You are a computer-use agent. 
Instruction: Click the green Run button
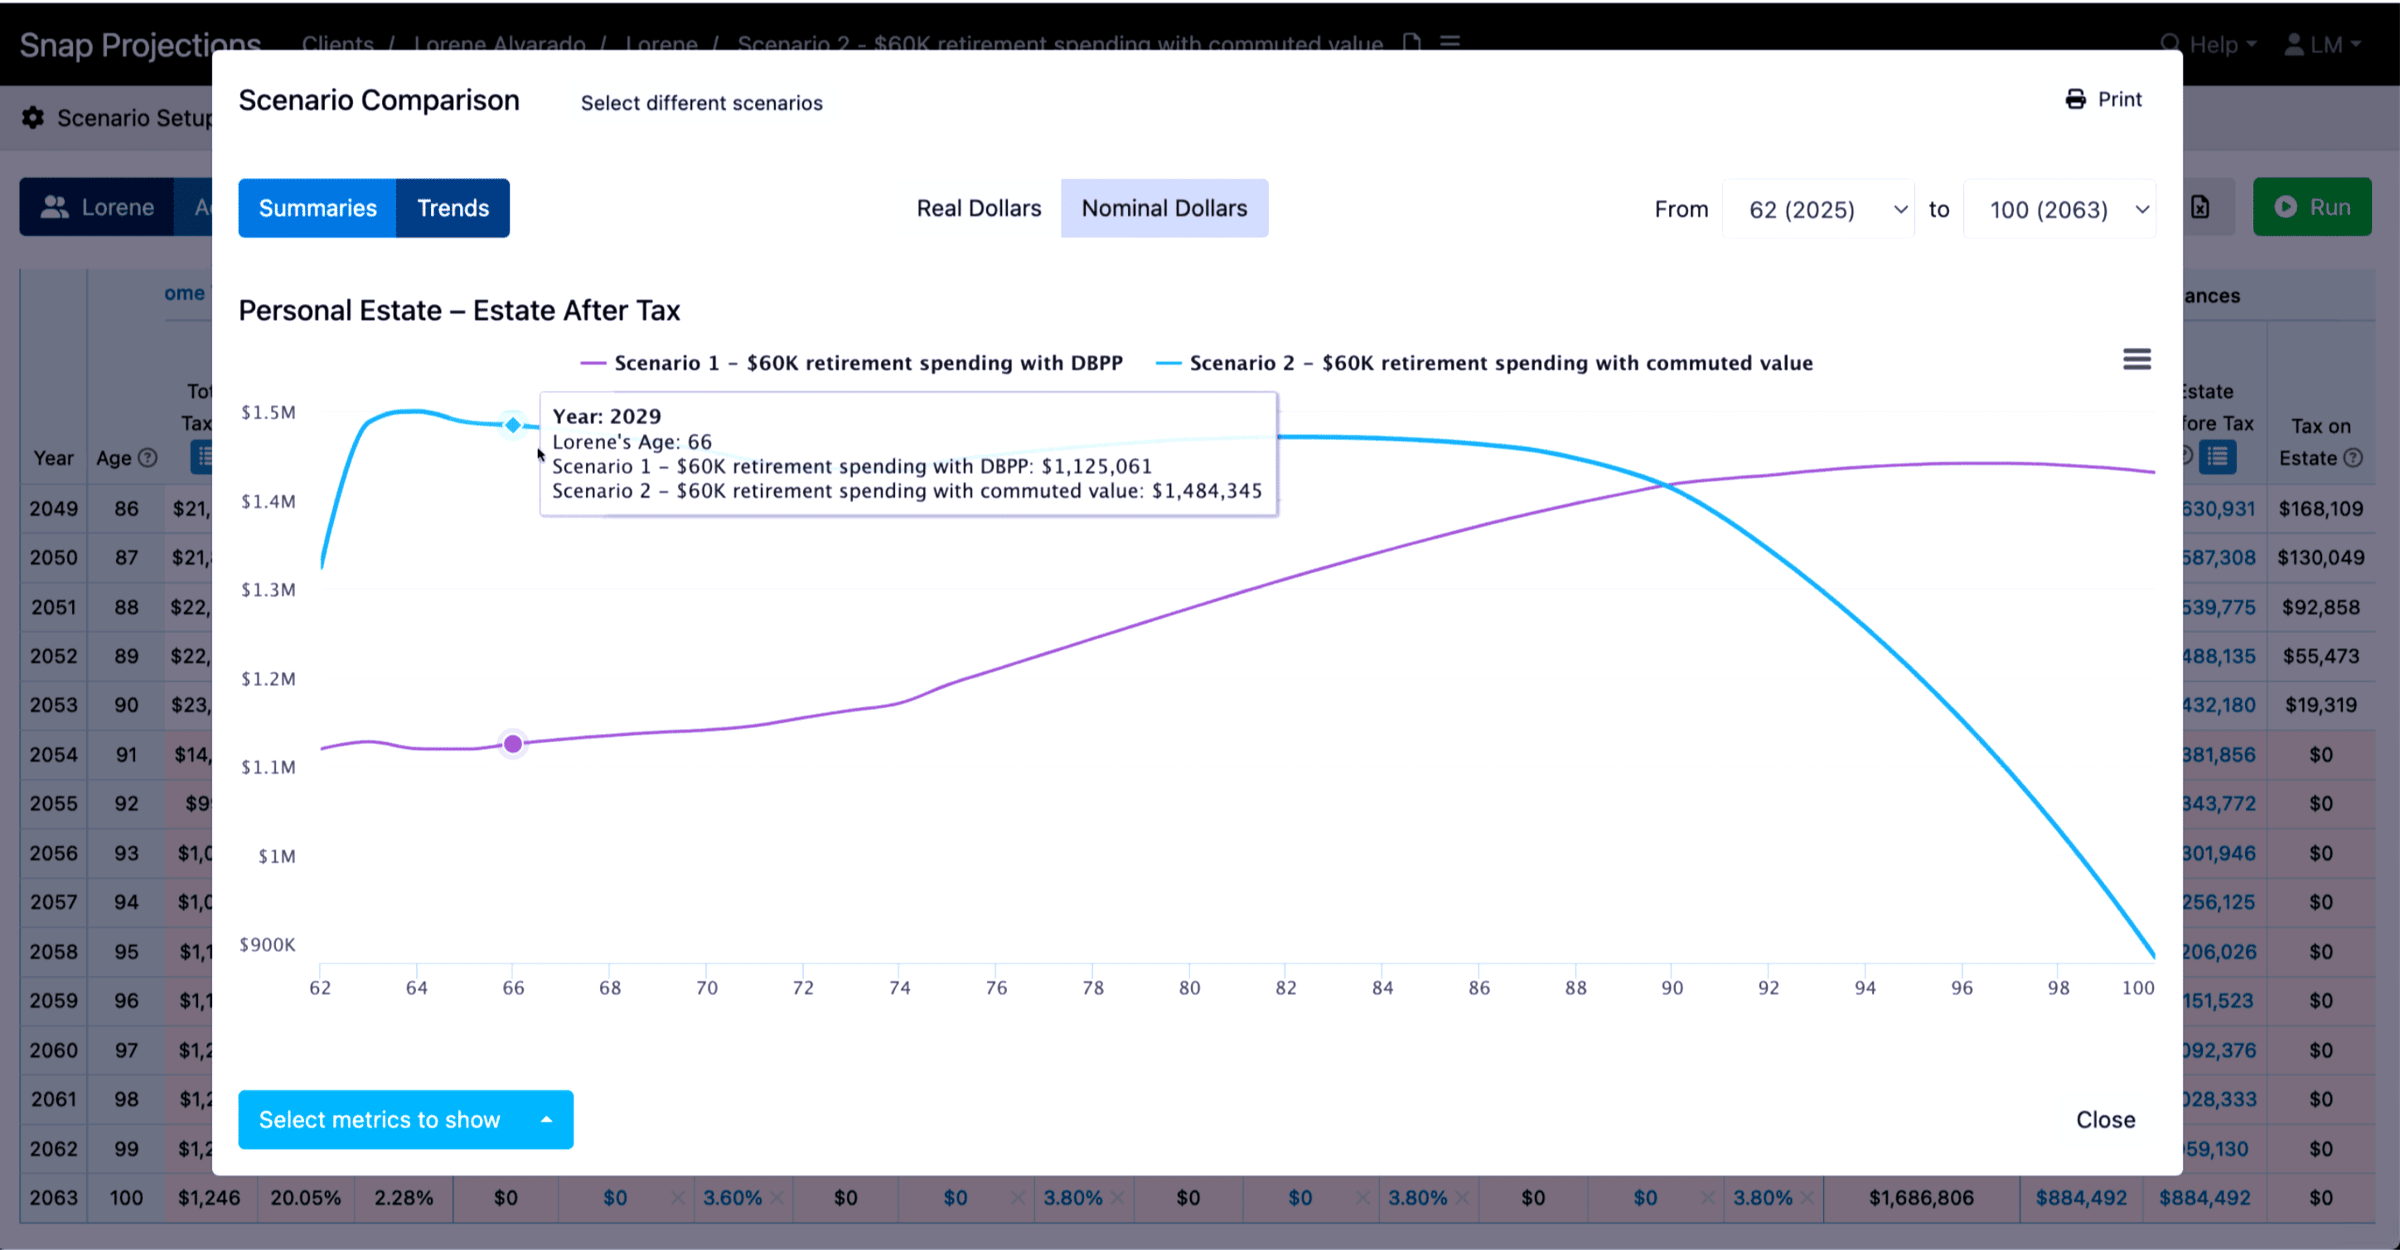2312,207
